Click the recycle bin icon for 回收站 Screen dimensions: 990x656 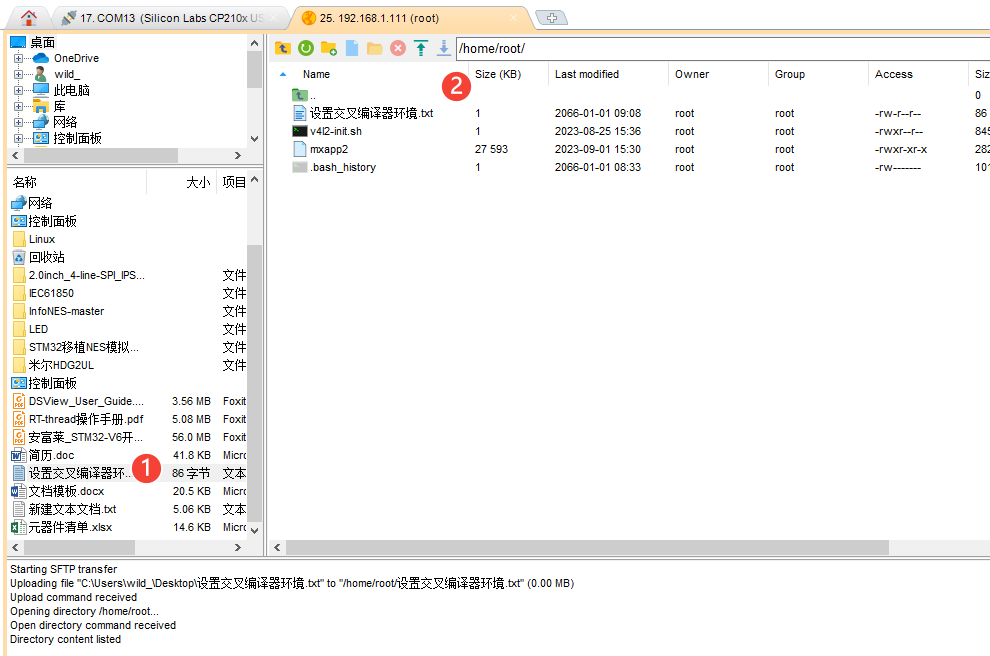[19, 258]
